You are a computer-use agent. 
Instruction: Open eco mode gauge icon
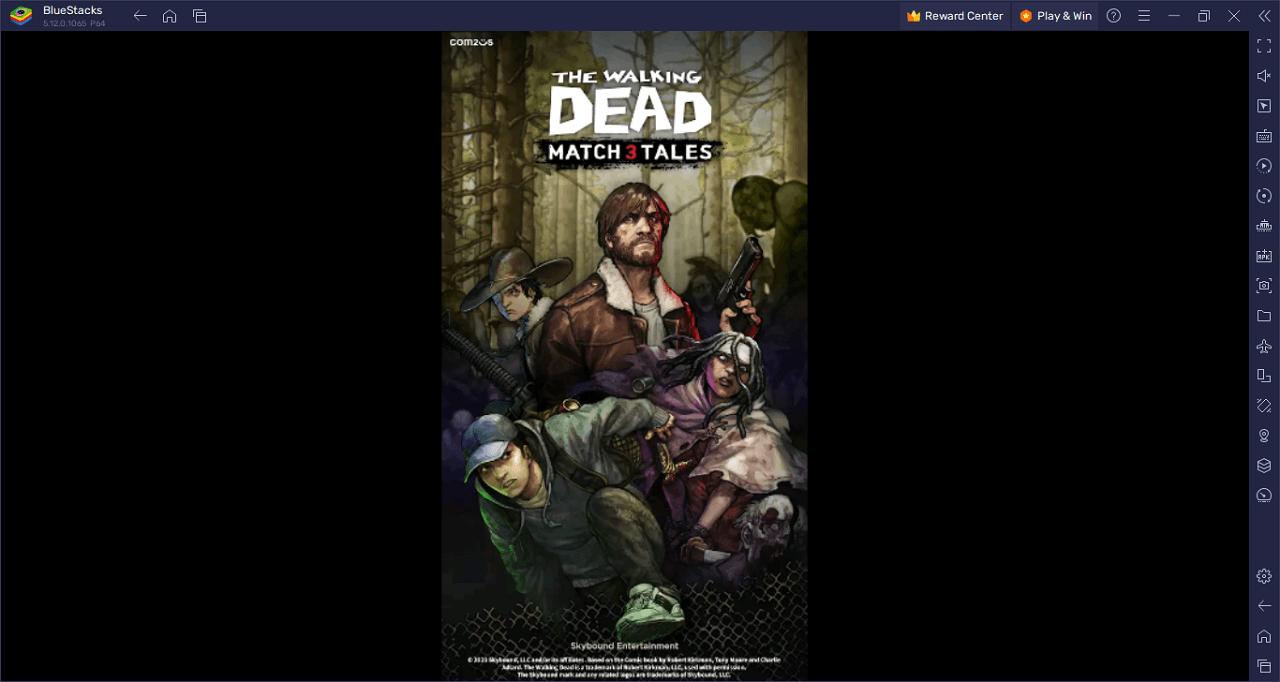(1264, 496)
